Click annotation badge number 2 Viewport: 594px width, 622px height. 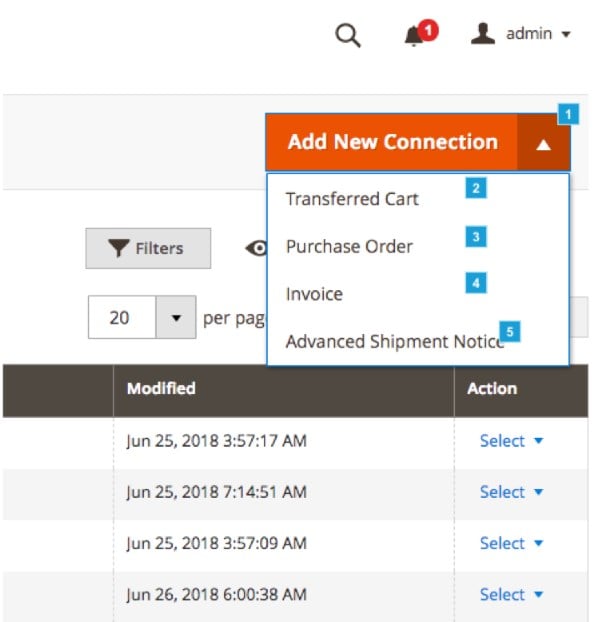pyautogui.click(x=476, y=188)
